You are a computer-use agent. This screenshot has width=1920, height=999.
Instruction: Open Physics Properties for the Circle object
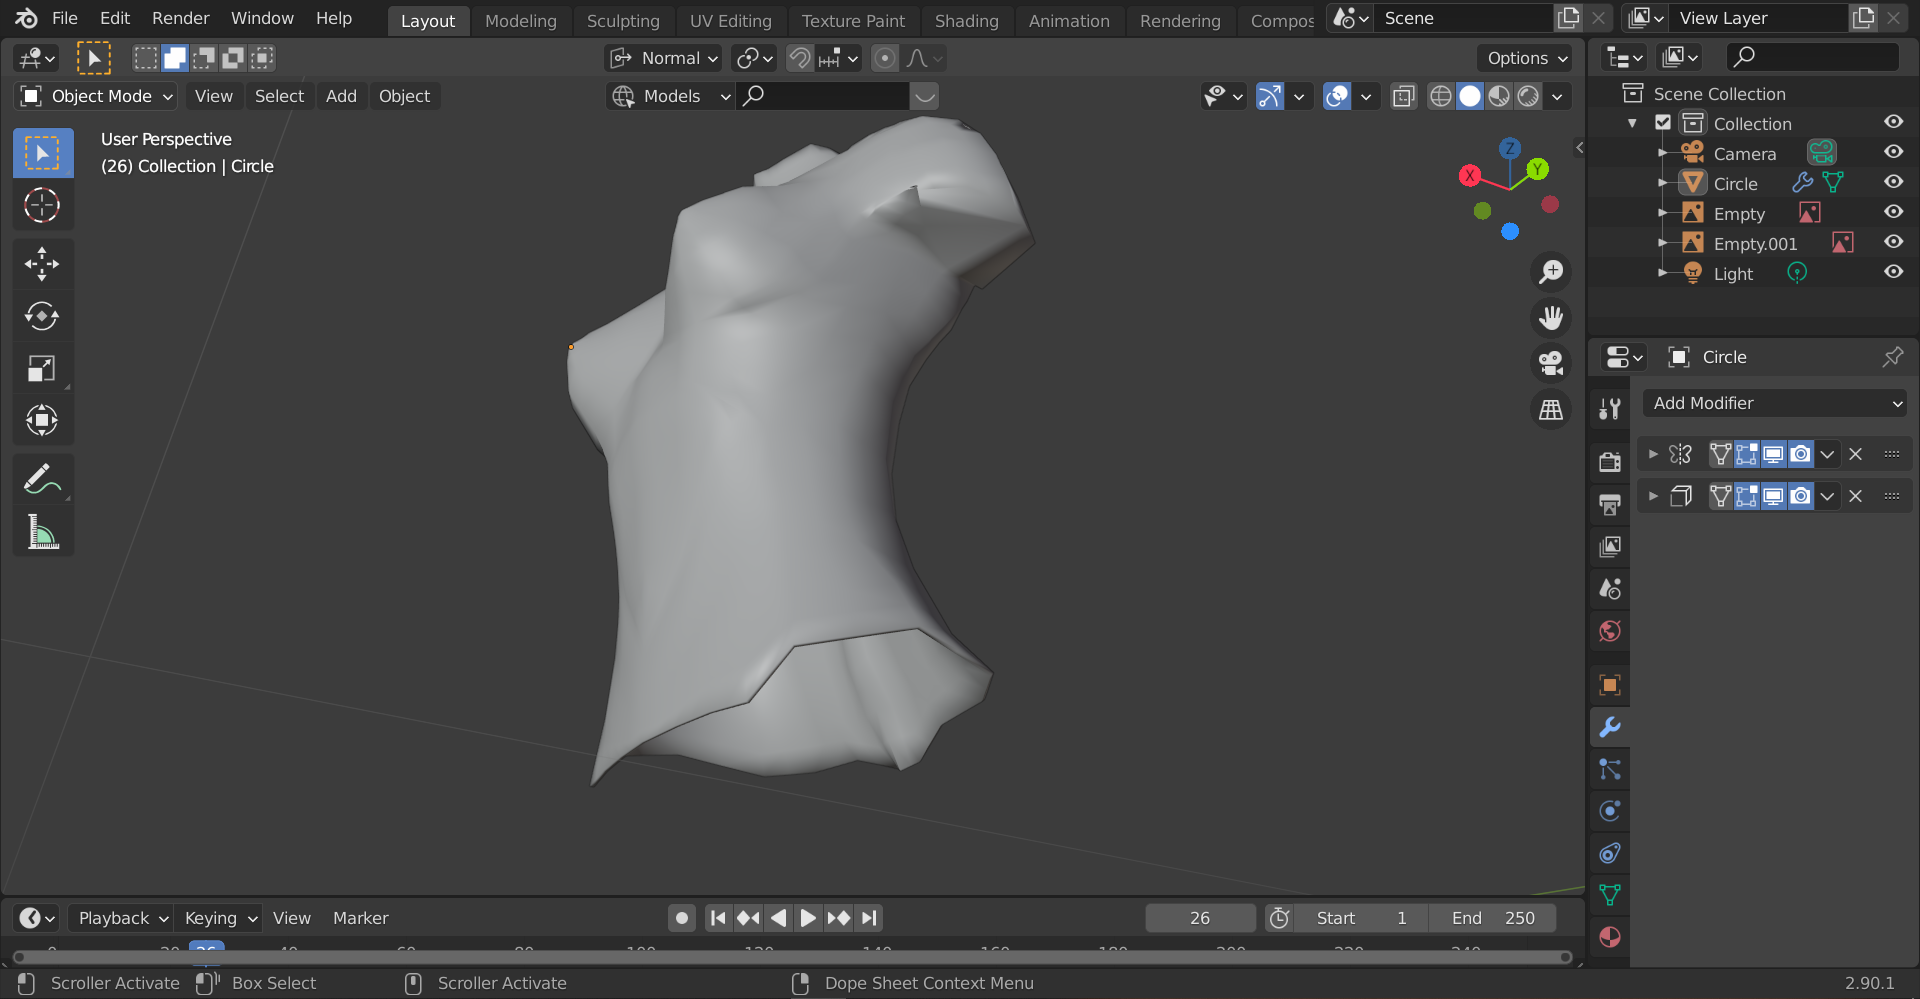click(x=1609, y=811)
